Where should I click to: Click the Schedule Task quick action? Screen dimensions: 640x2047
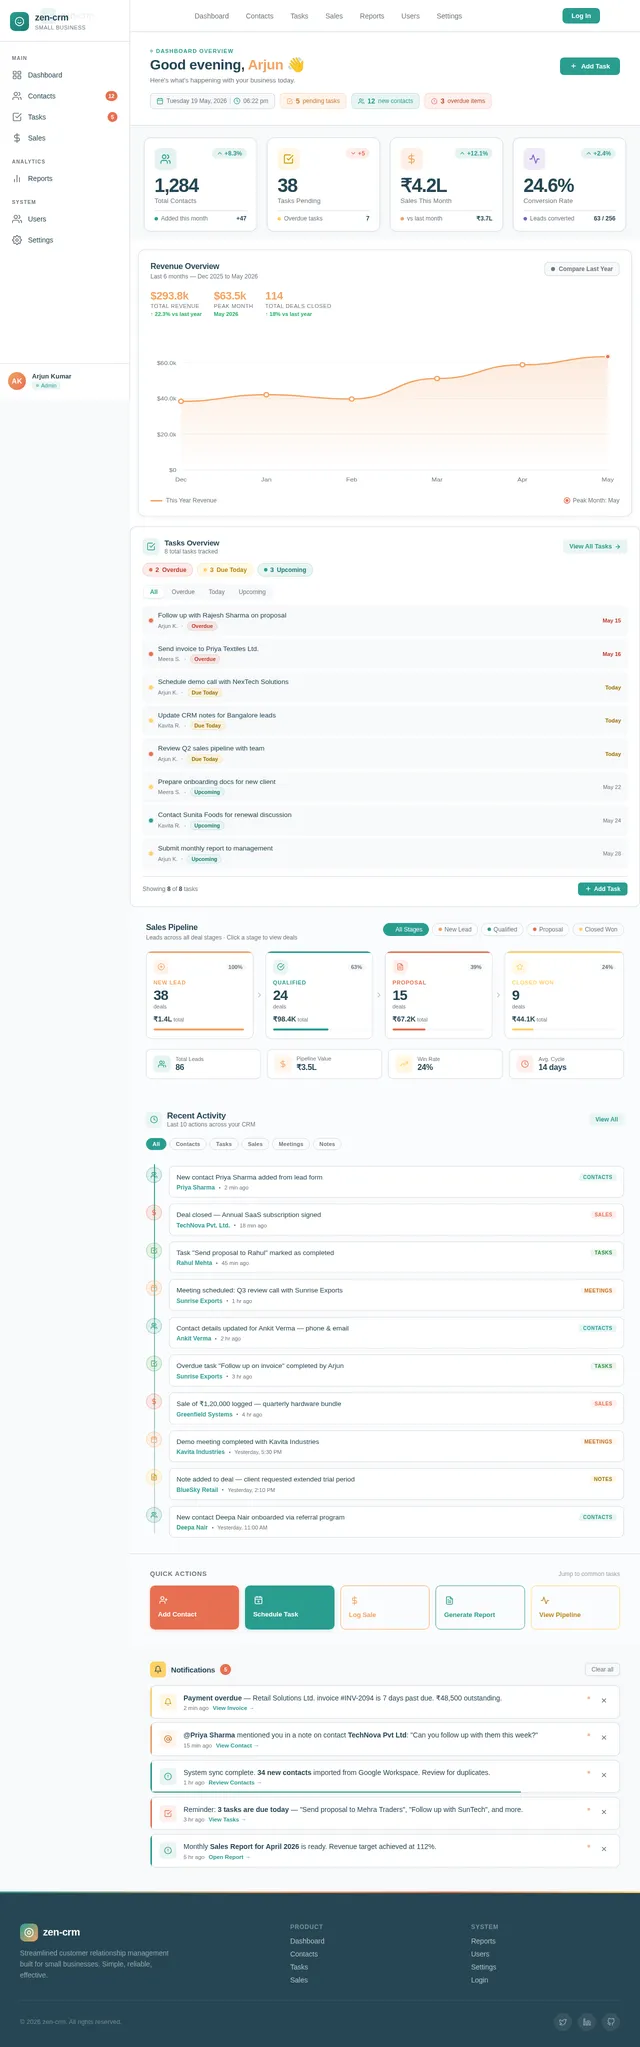pyautogui.click(x=290, y=1607)
